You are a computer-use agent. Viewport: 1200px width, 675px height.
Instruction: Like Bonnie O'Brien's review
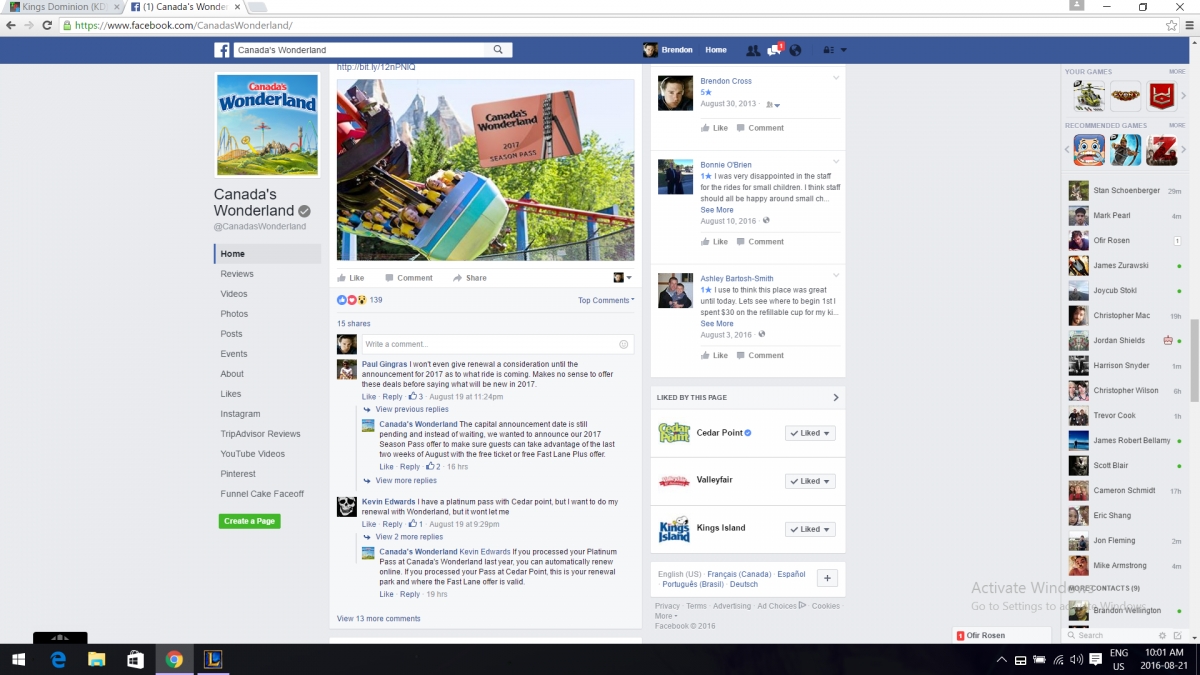point(714,242)
